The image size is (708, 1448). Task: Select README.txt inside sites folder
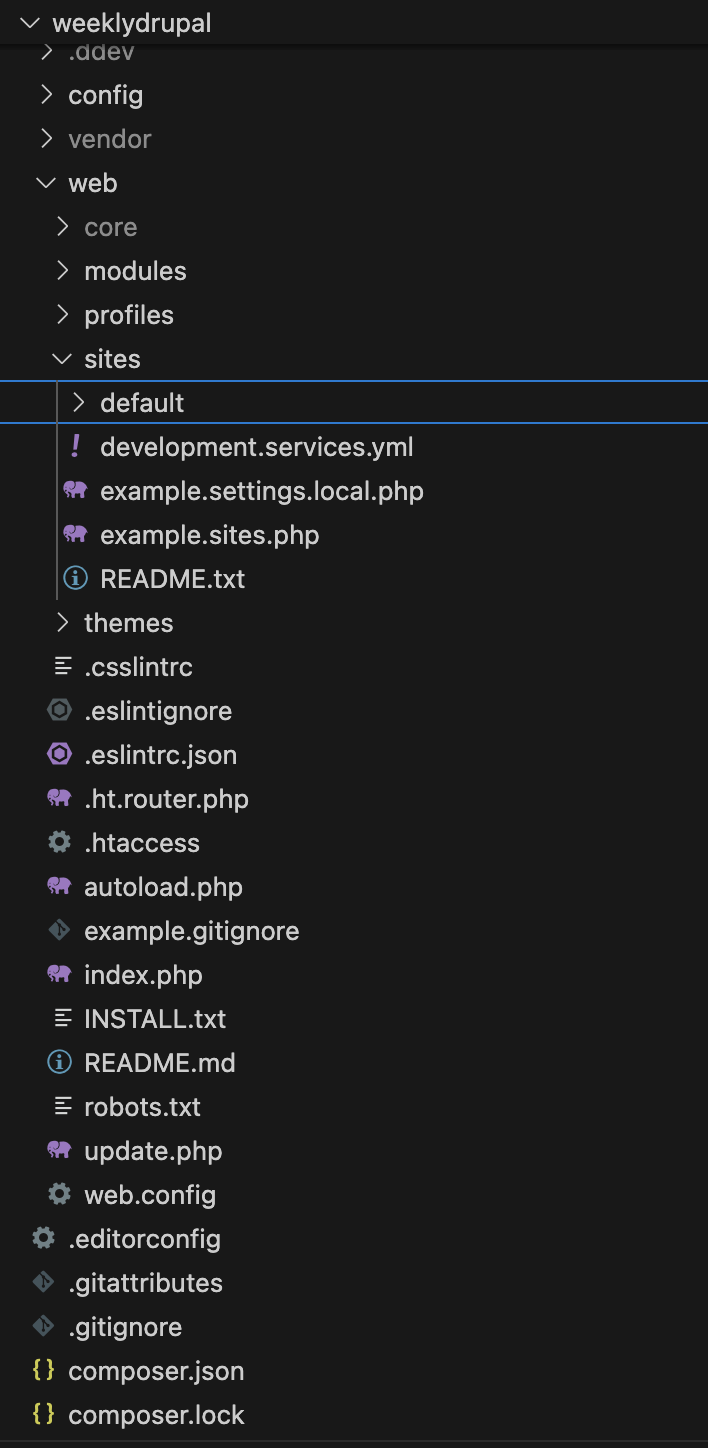point(173,579)
